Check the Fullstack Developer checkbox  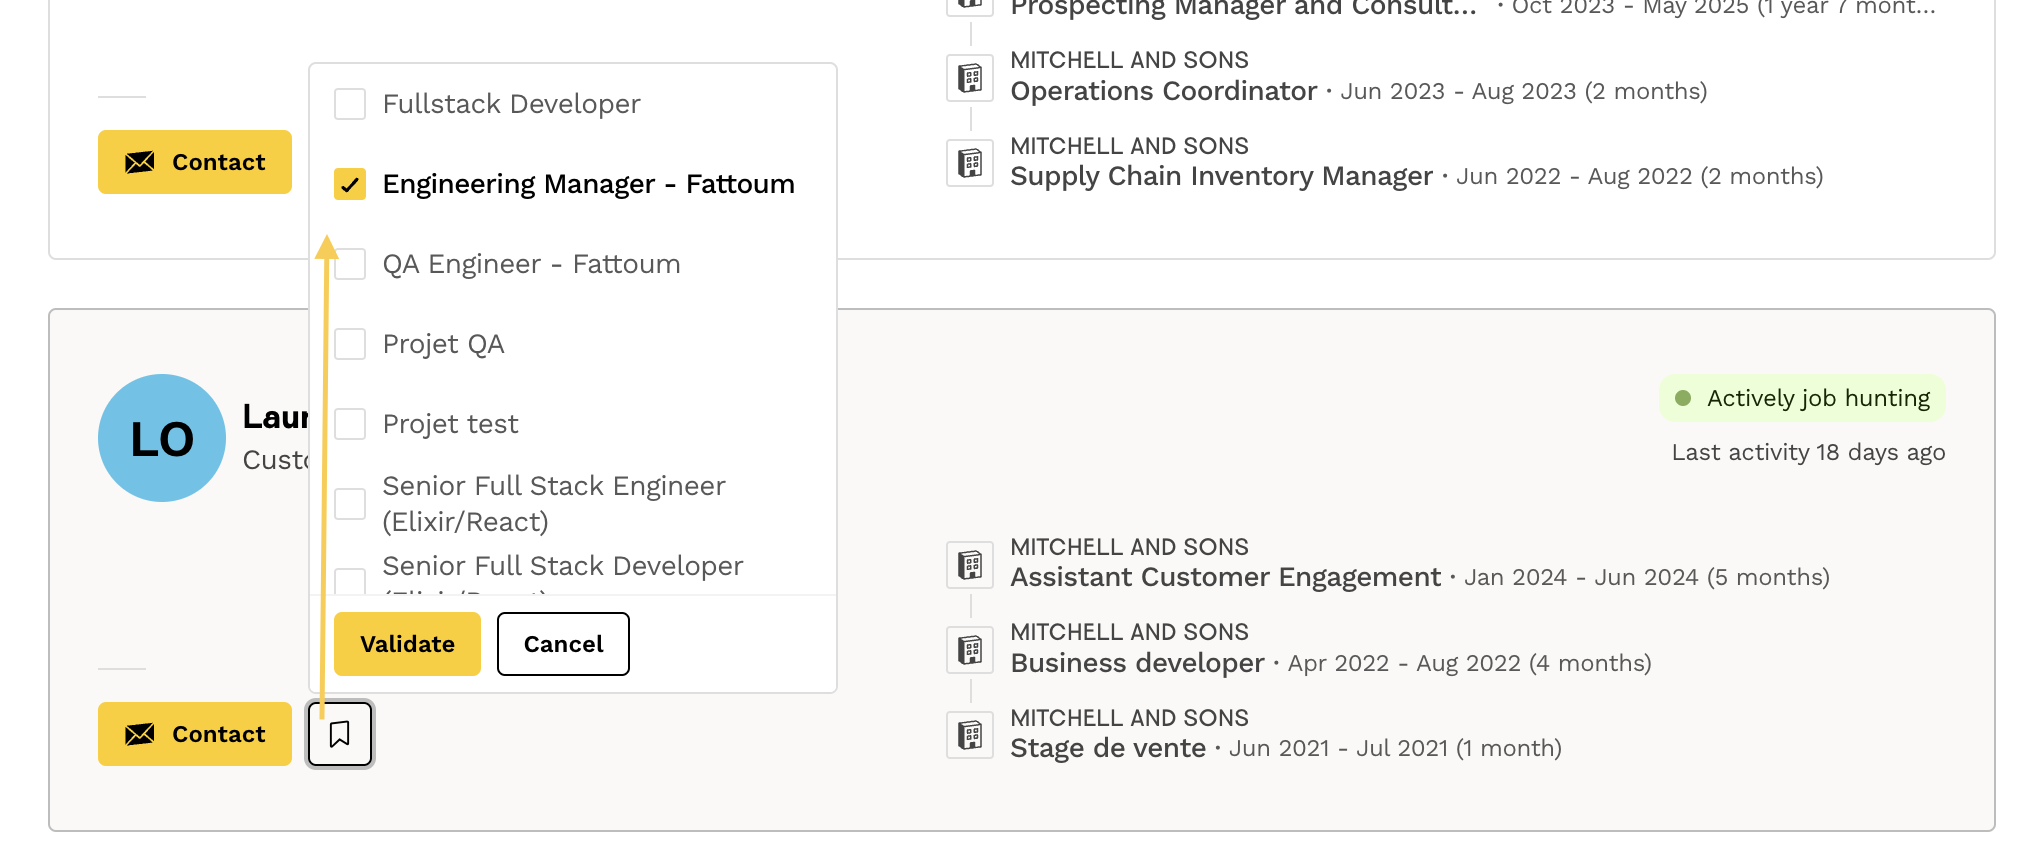coord(350,104)
